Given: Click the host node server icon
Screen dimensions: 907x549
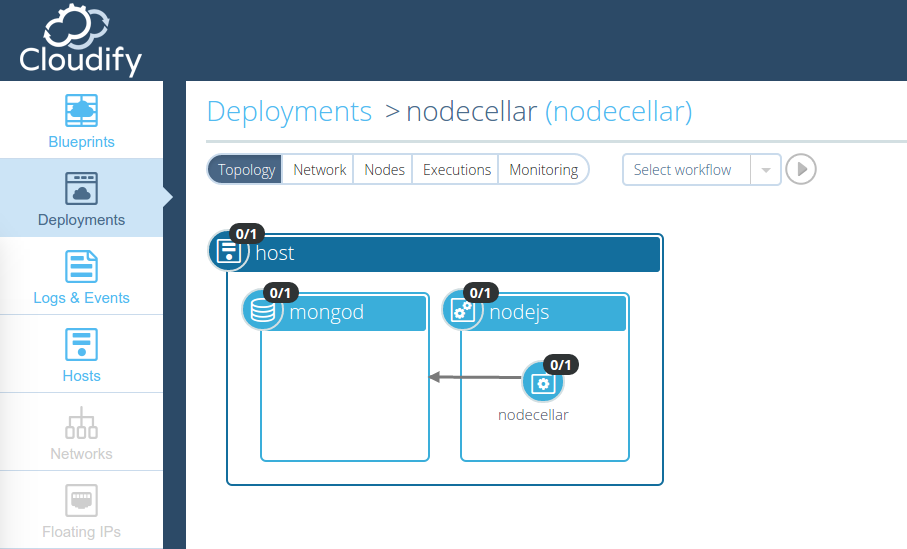Looking at the screenshot, I should coord(228,252).
